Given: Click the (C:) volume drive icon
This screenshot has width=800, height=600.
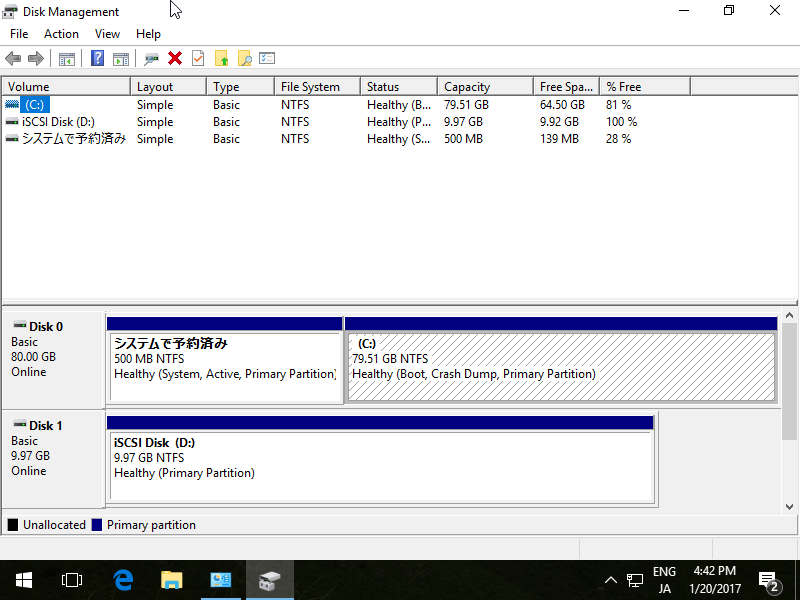Looking at the screenshot, I should coord(12,105).
